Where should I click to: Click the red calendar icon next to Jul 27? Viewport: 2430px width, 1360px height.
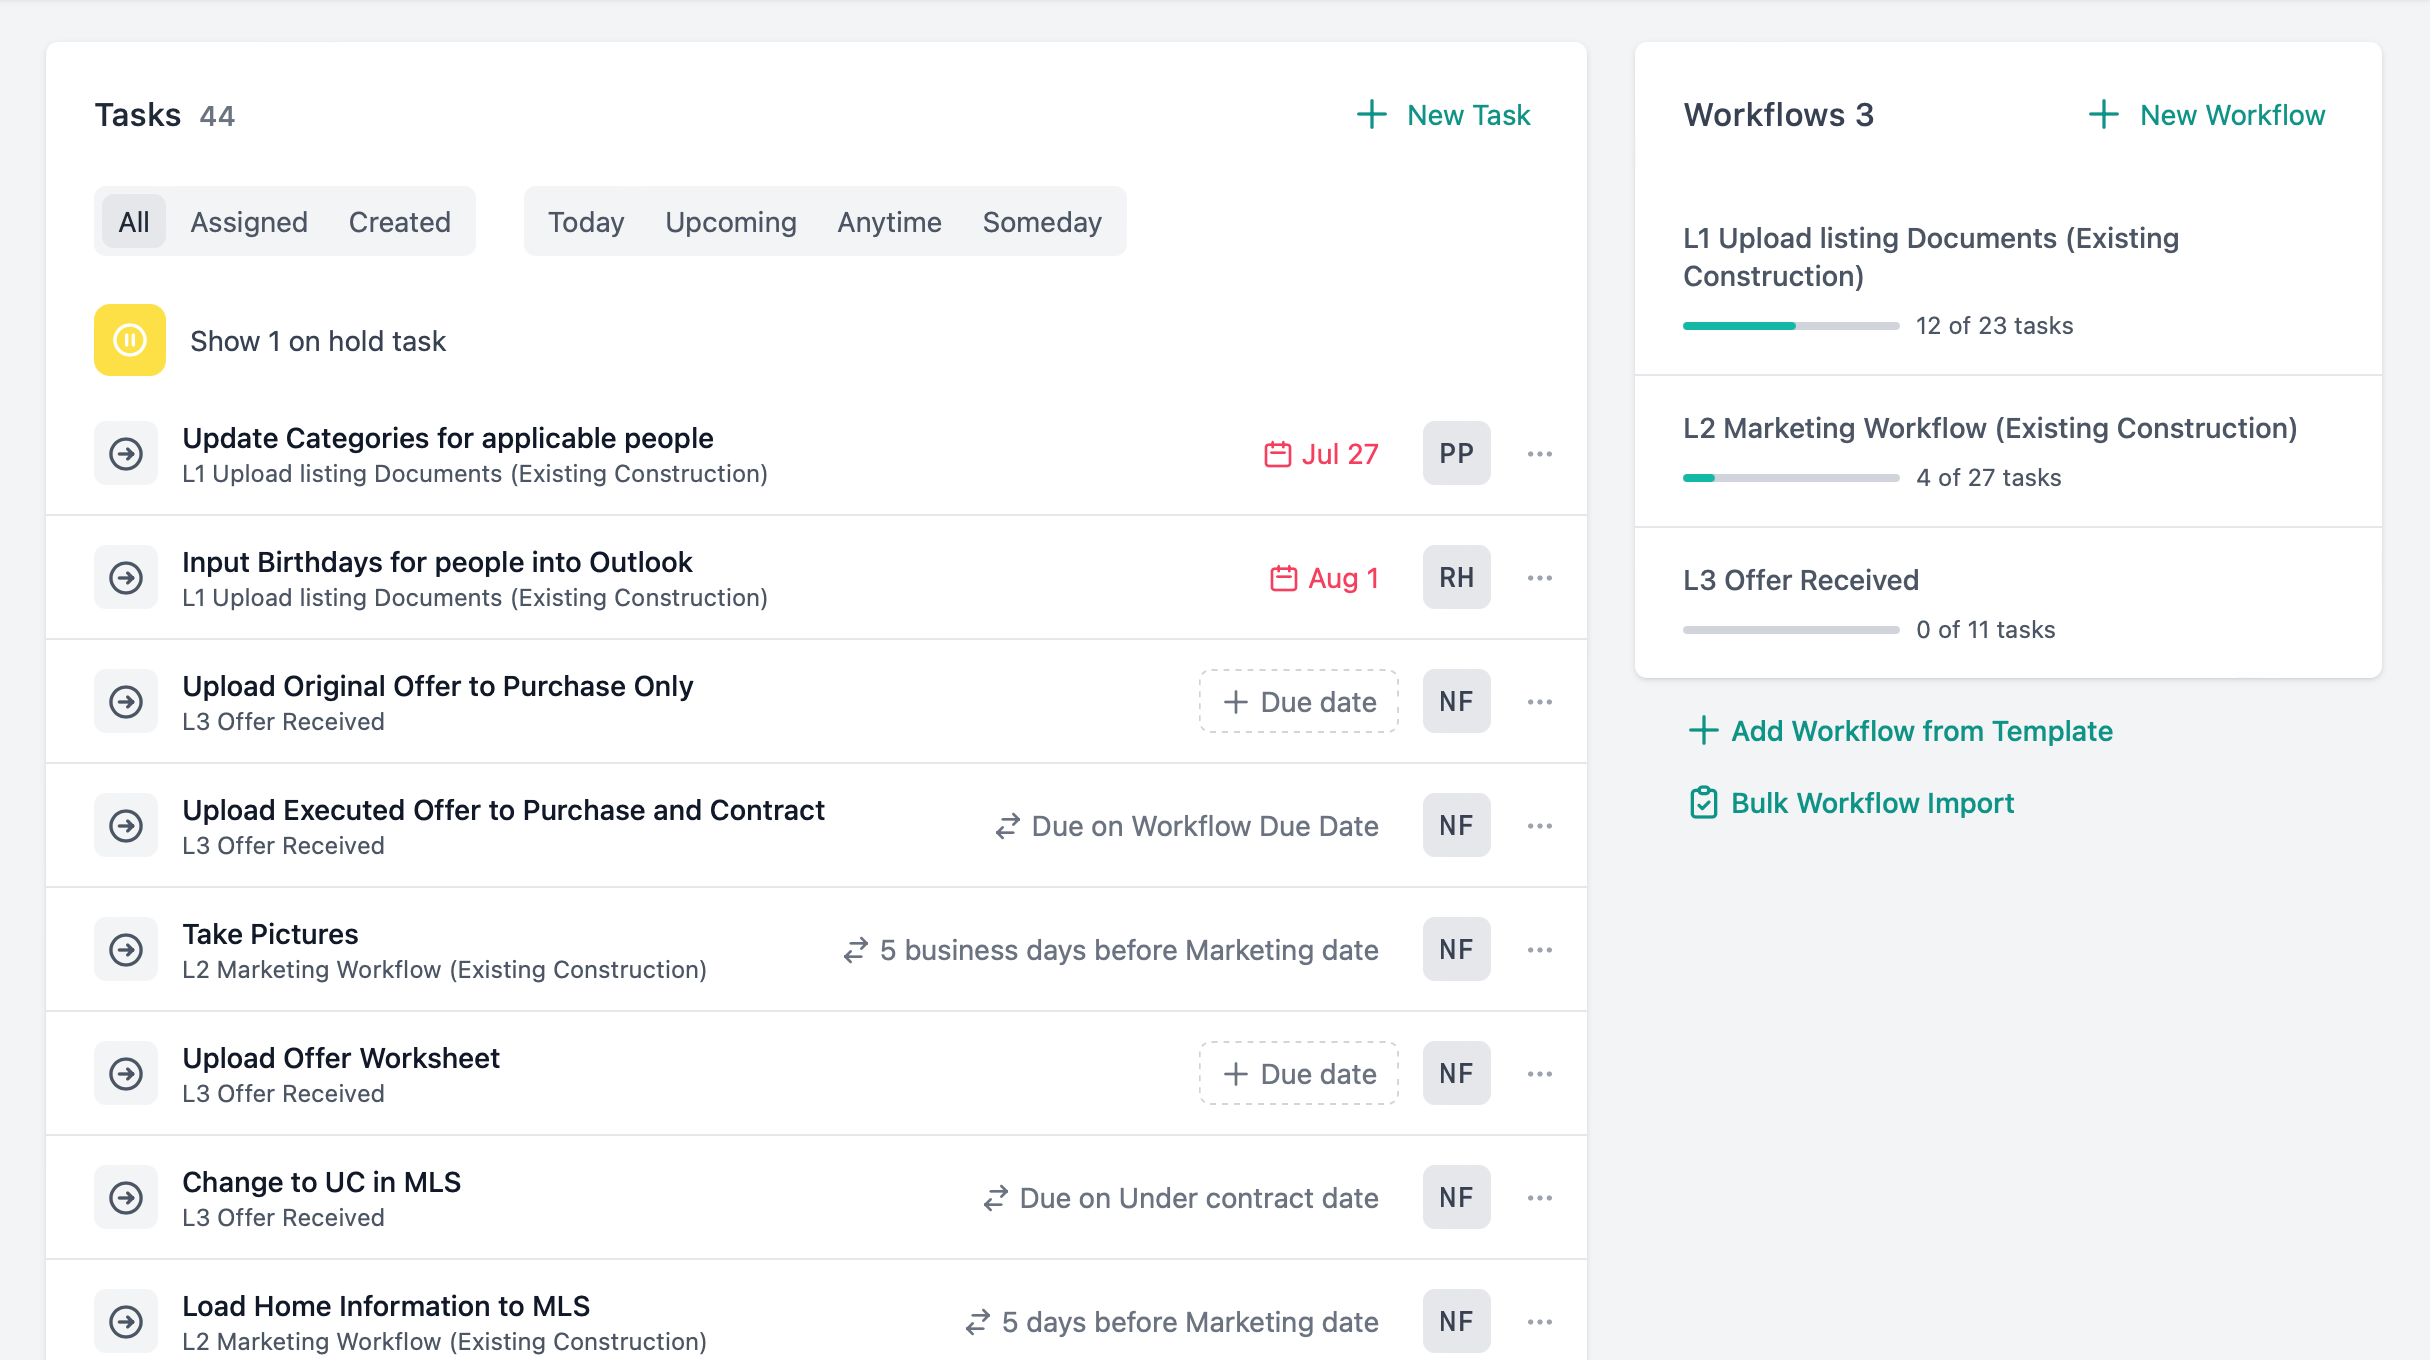pyautogui.click(x=1277, y=454)
